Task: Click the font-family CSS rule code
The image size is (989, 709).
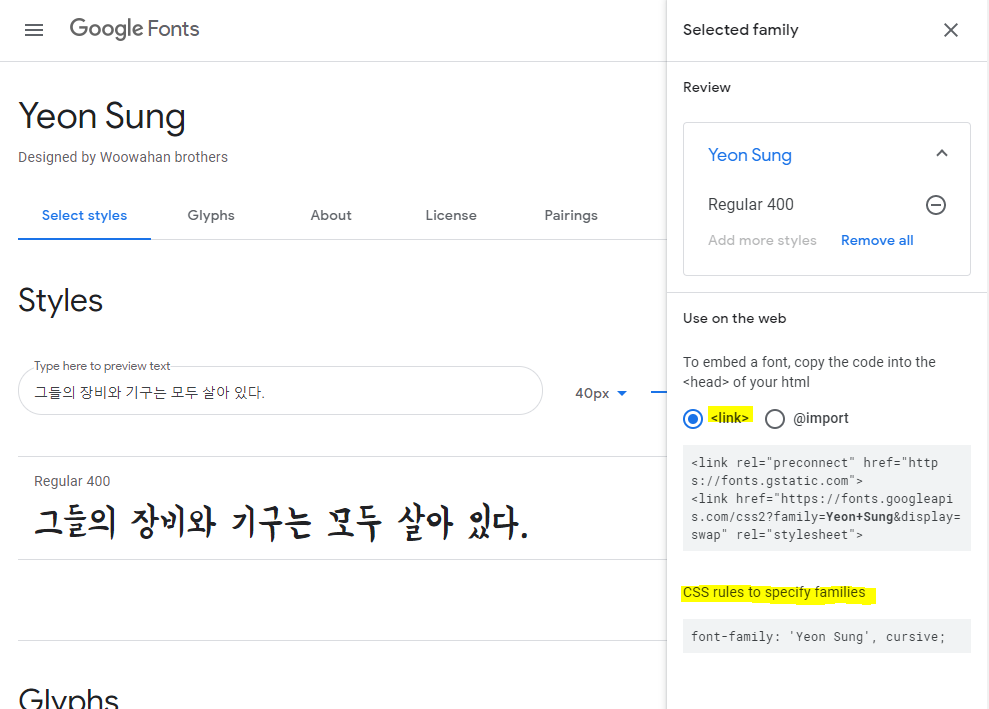Action: 826,636
